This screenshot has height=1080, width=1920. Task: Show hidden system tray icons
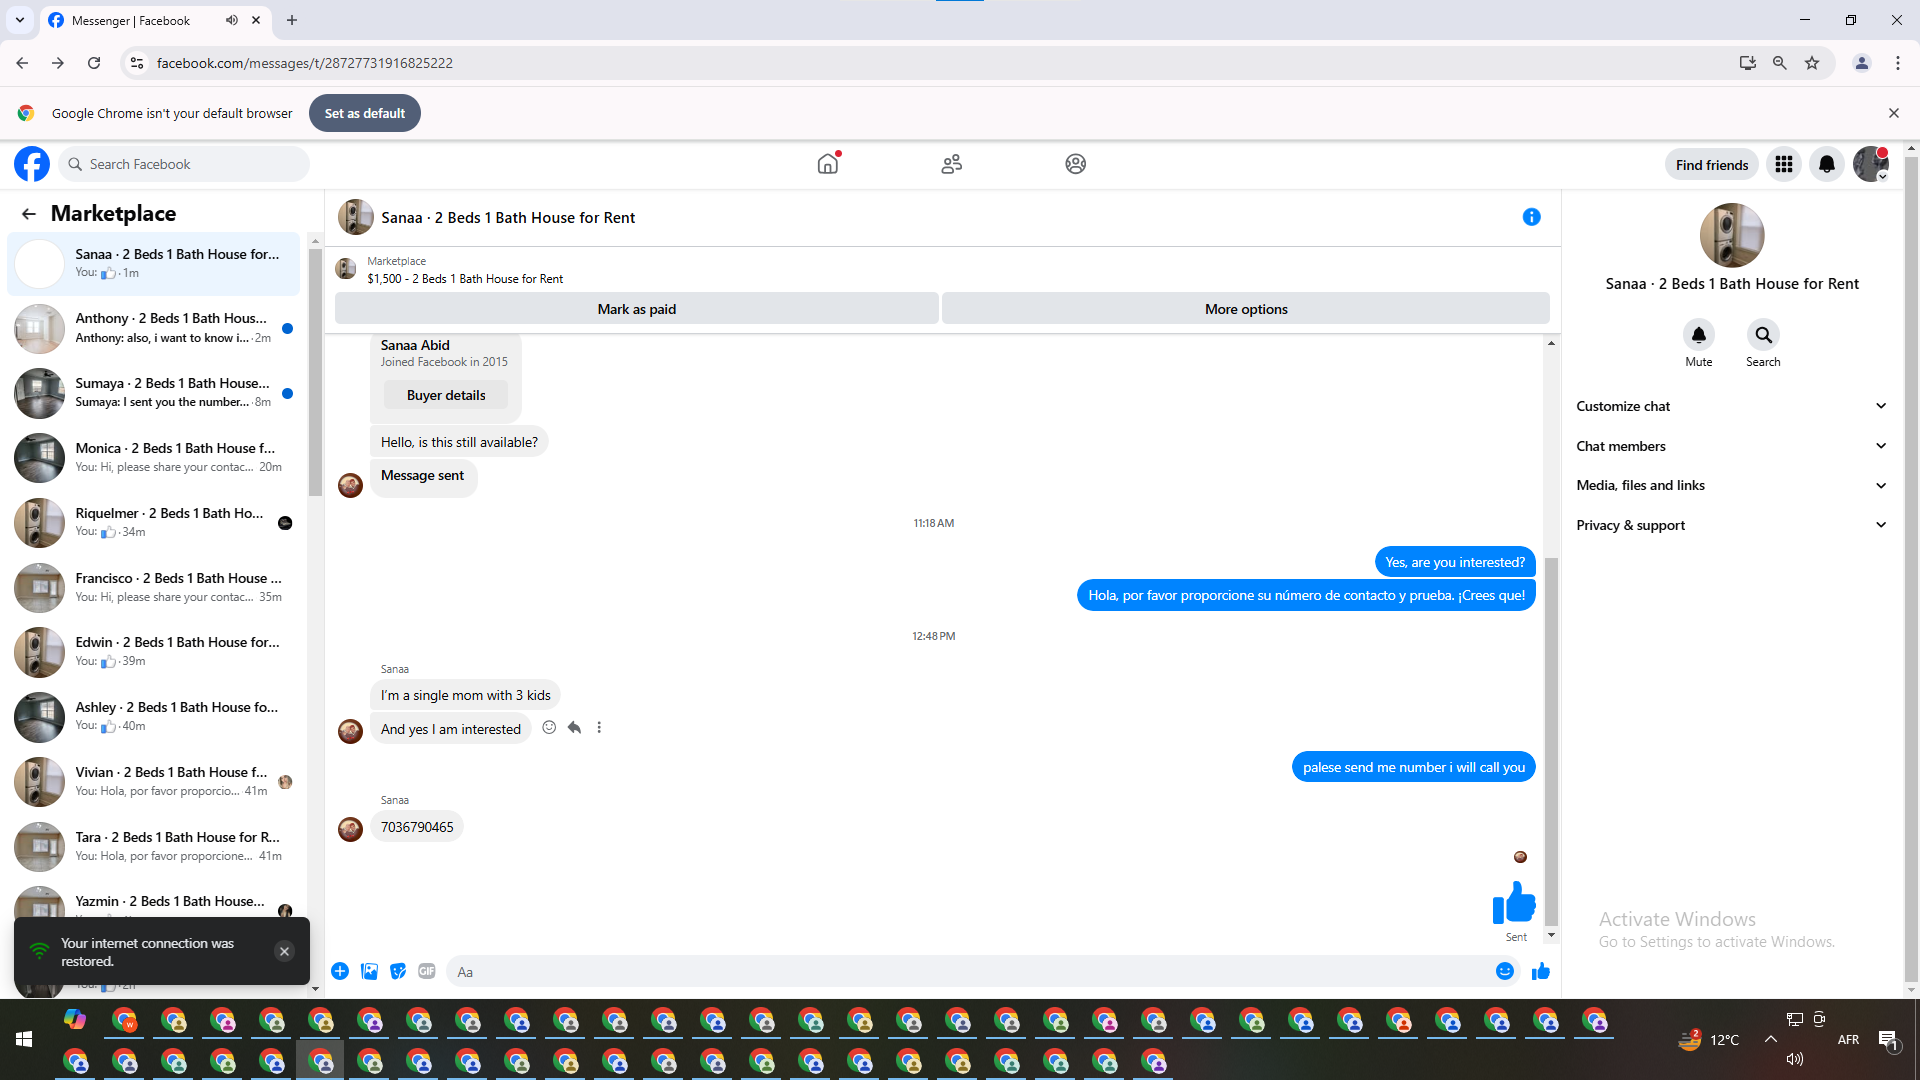pyautogui.click(x=1770, y=1039)
